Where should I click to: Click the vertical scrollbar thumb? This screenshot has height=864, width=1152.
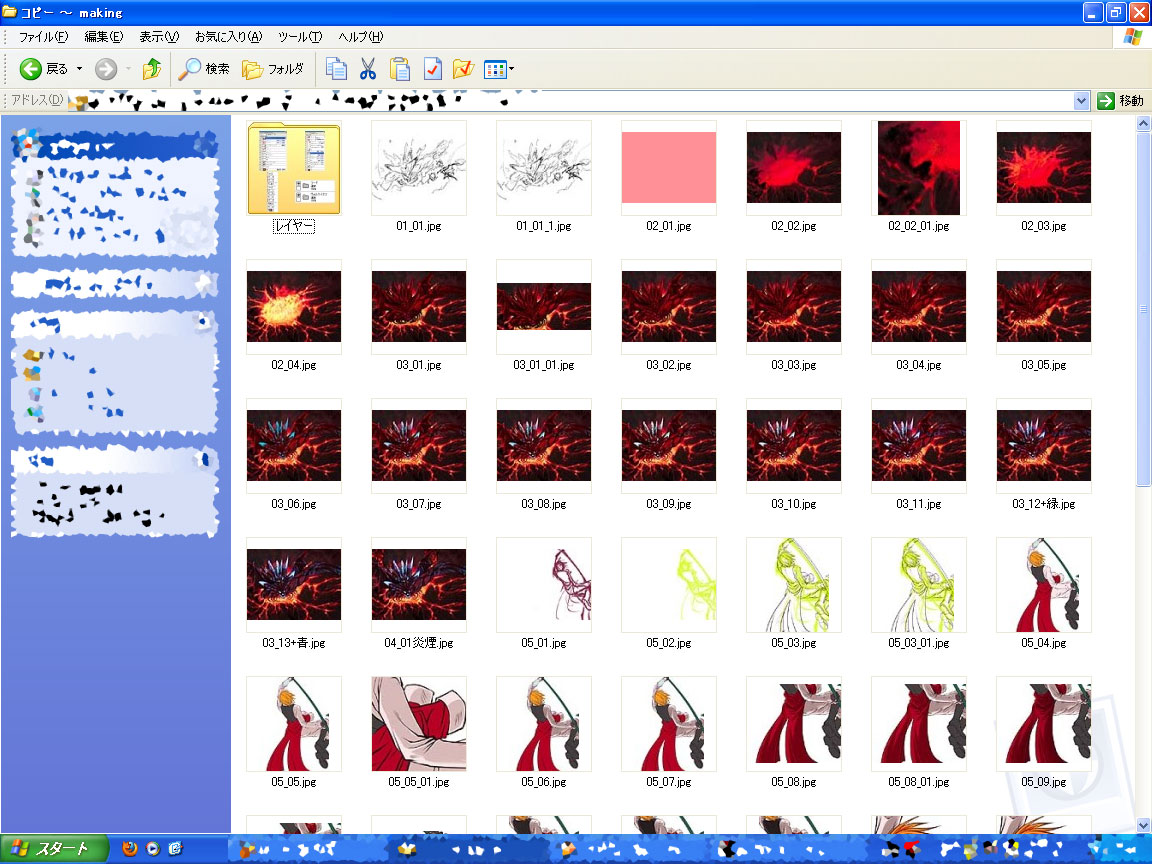[1143, 309]
